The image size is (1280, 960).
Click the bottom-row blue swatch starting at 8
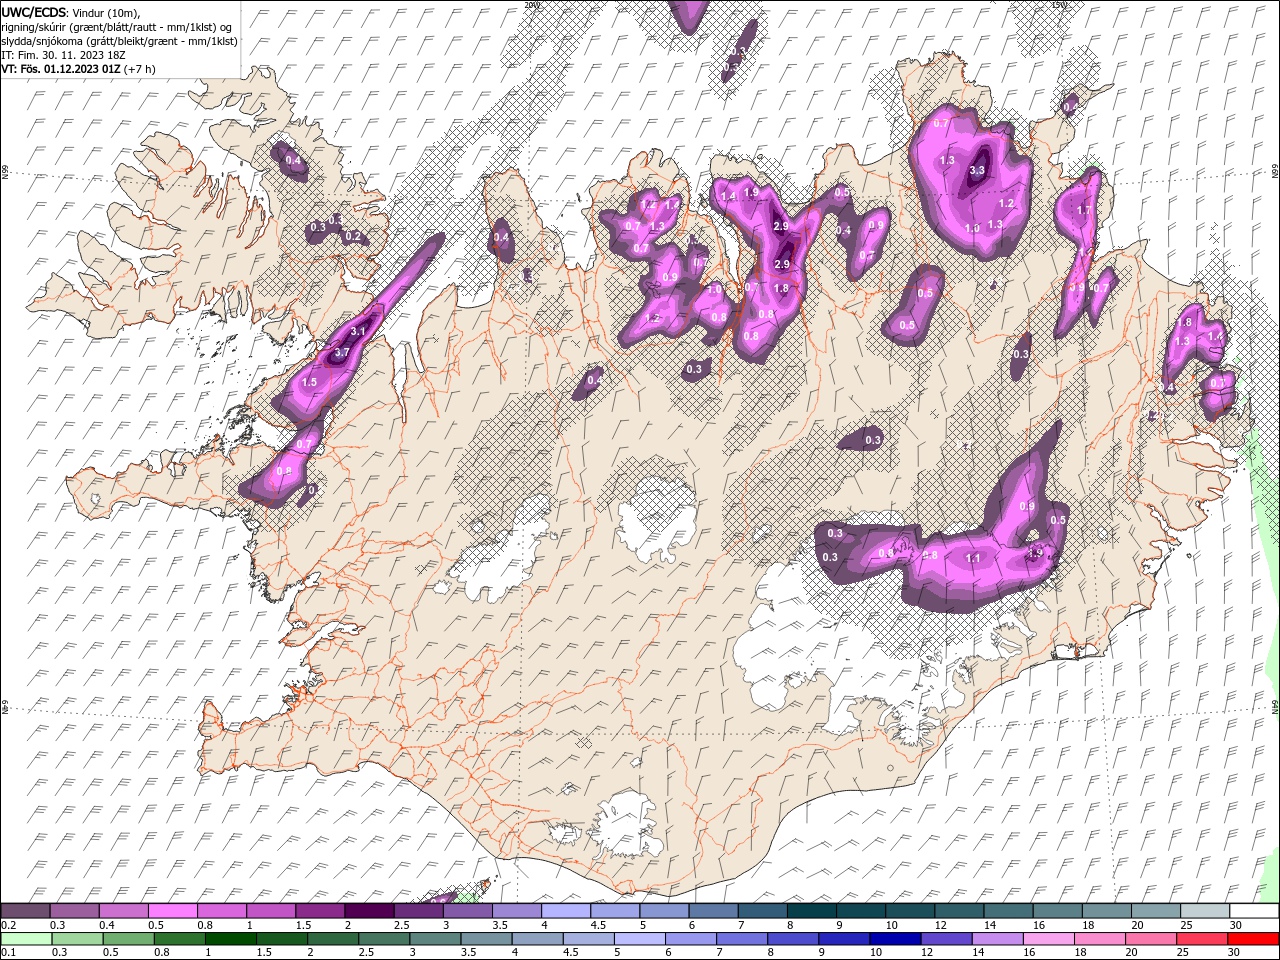794,939
